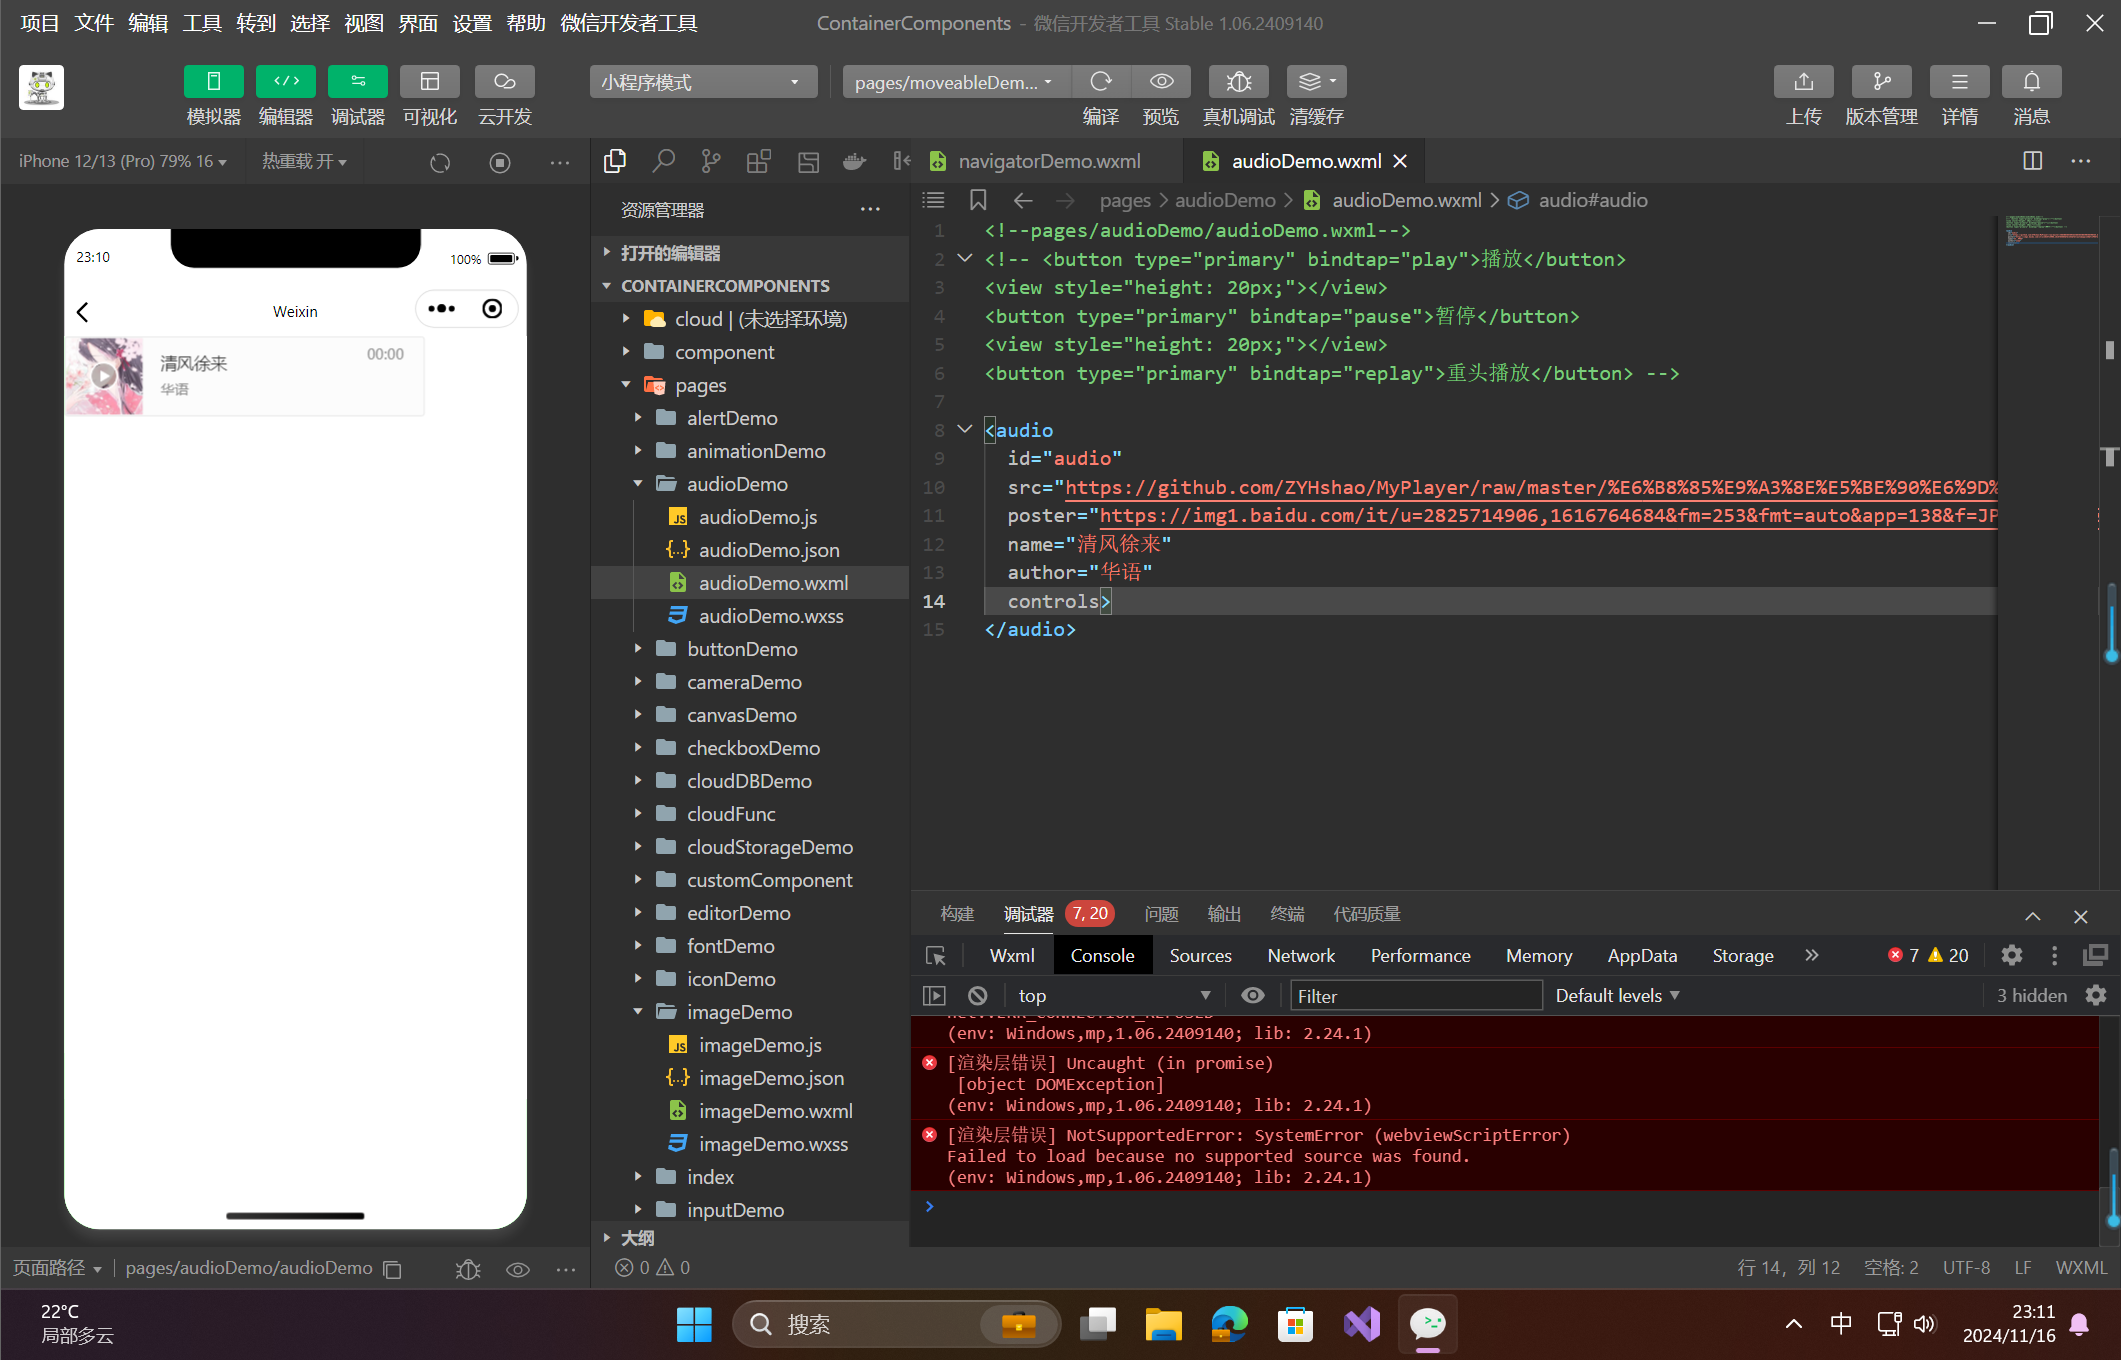Click the element inspector picker icon
The image size is (2121, 1360).
point(936,956)
